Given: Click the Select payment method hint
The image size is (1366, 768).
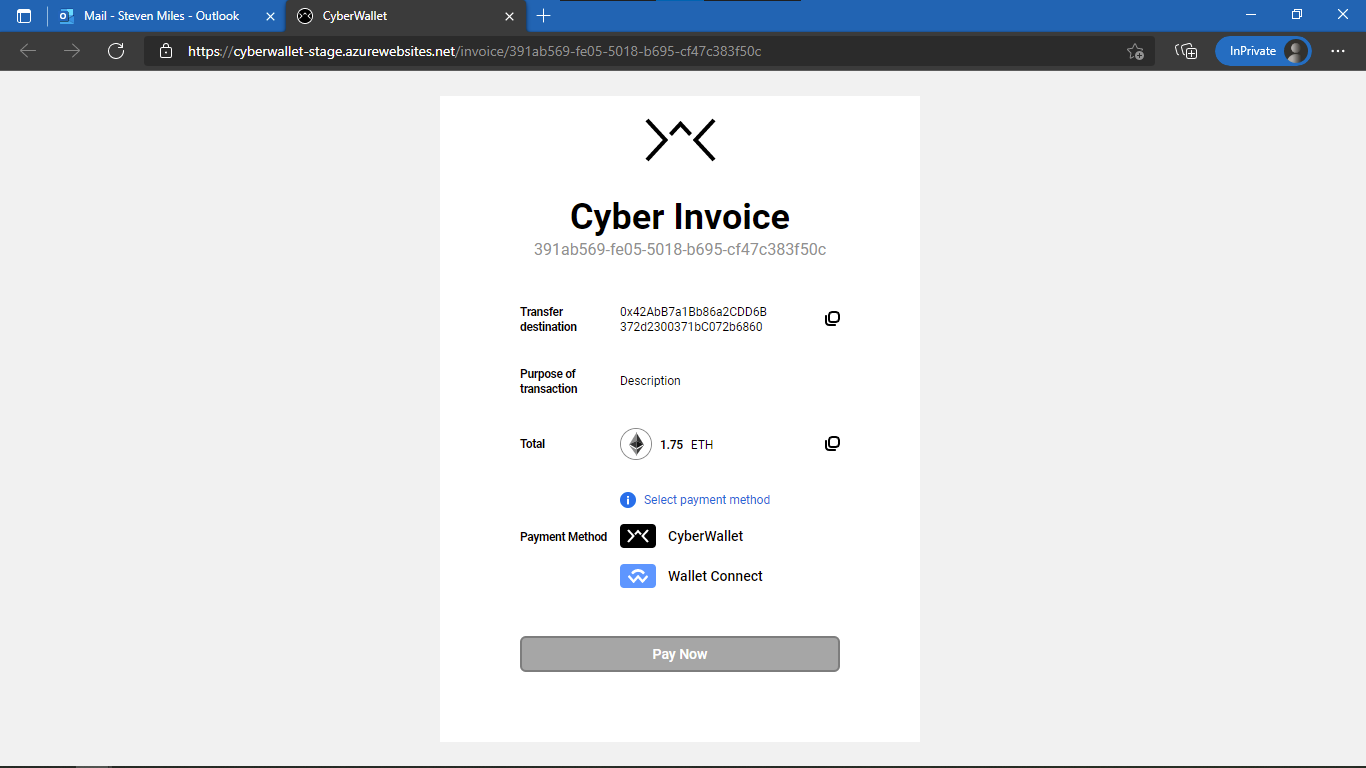Looking at the screenshot, I should pyautogui.click(x=707, y=500).
